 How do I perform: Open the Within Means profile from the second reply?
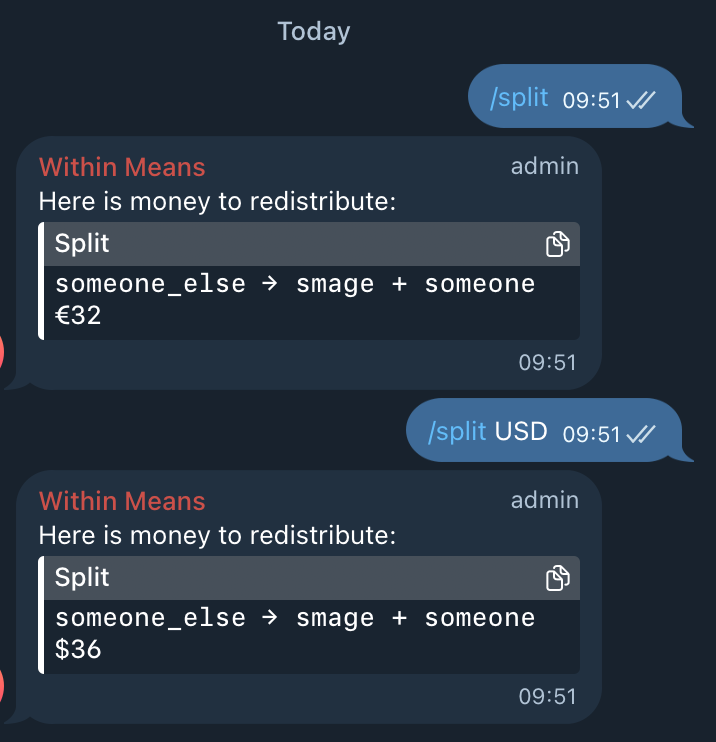pos(122,501)
